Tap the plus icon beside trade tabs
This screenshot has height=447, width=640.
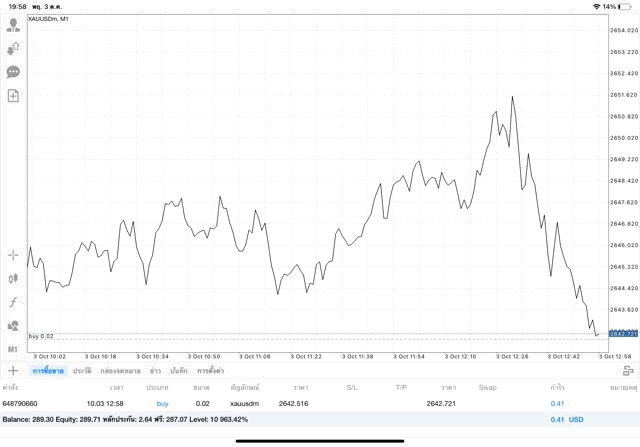point(13,371)
